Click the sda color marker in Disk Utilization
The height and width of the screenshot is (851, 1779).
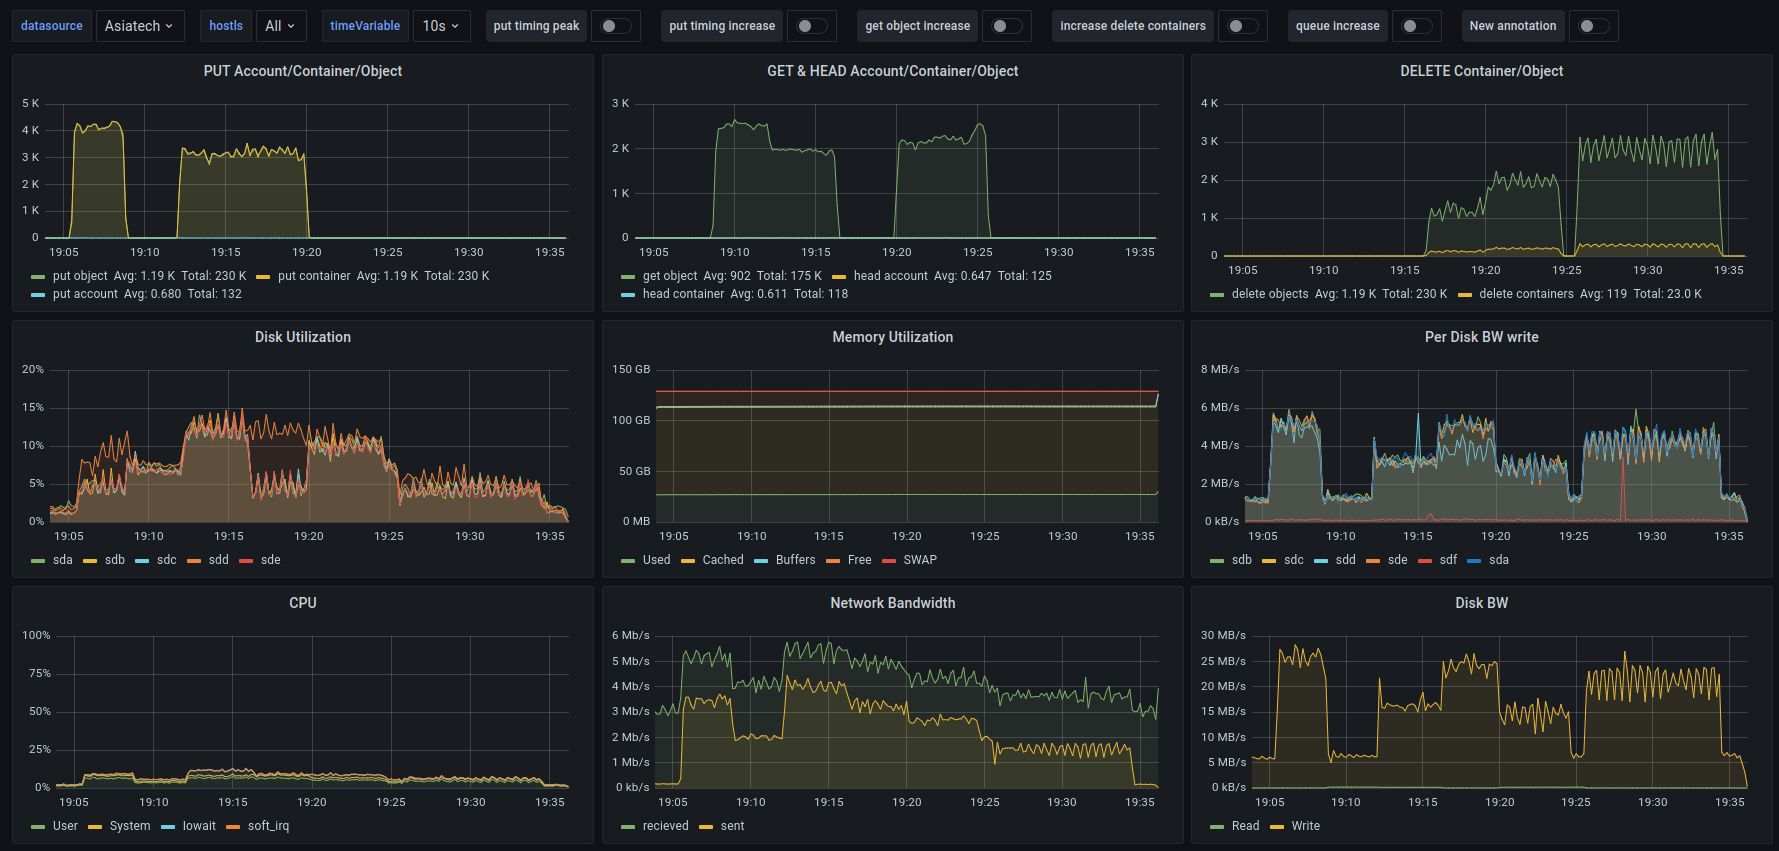tap(38, 561)
